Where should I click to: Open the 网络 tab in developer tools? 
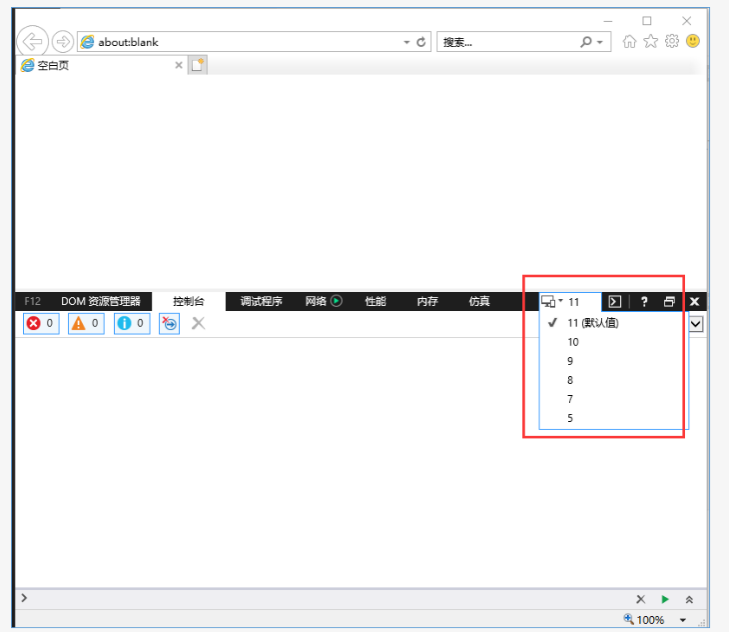[322, 301]
